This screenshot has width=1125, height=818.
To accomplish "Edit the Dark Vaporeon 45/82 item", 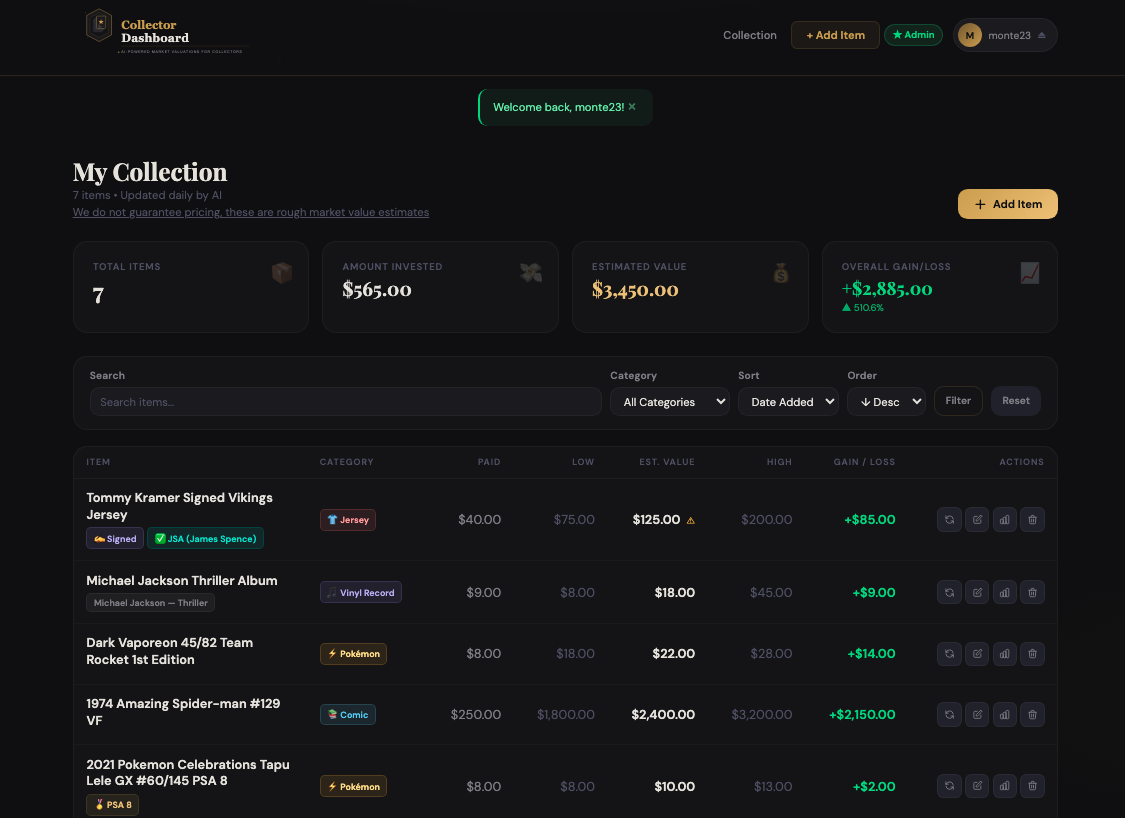I will point(977,654).
